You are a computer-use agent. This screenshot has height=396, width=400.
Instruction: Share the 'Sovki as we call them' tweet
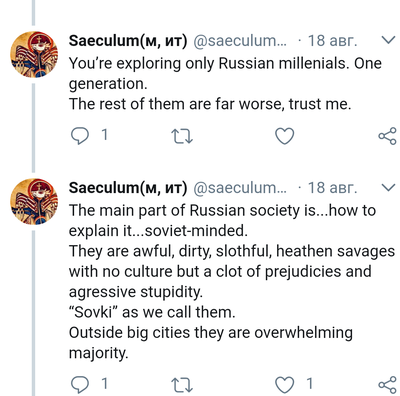coord(387,384)
